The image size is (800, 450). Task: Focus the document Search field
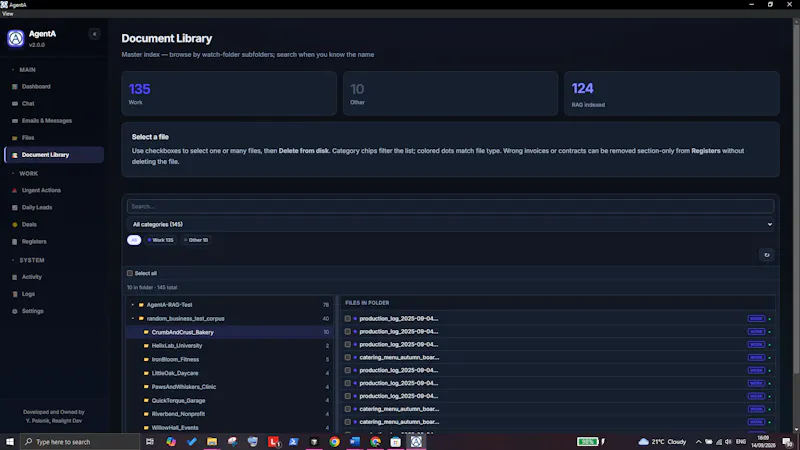(451, 207)
